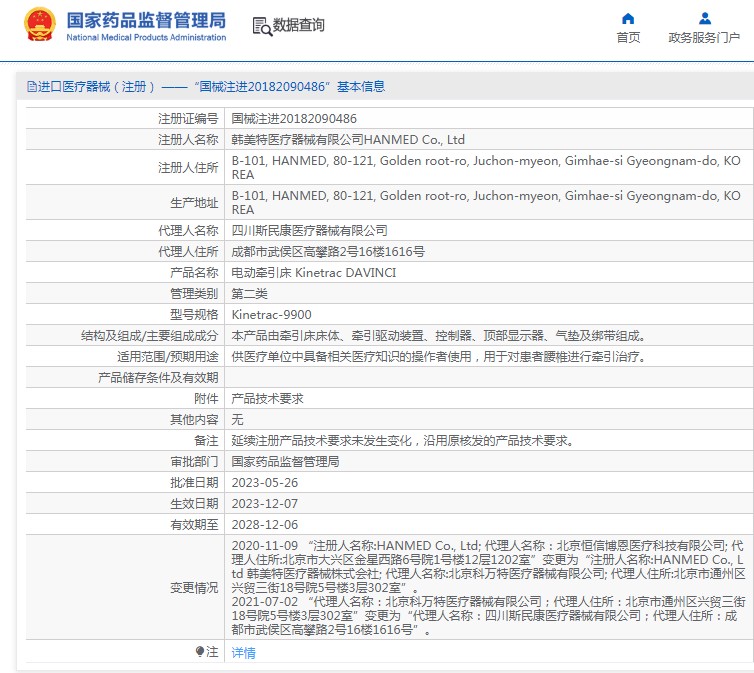Click the 变更情况 row label
Screen dimensions: 754x673
pos(194,588)
